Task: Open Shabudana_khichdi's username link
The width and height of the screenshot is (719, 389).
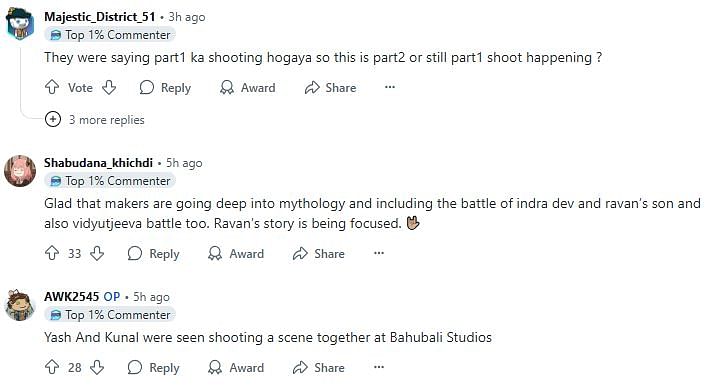Action: pyautogui.click(x=98, y=163)
